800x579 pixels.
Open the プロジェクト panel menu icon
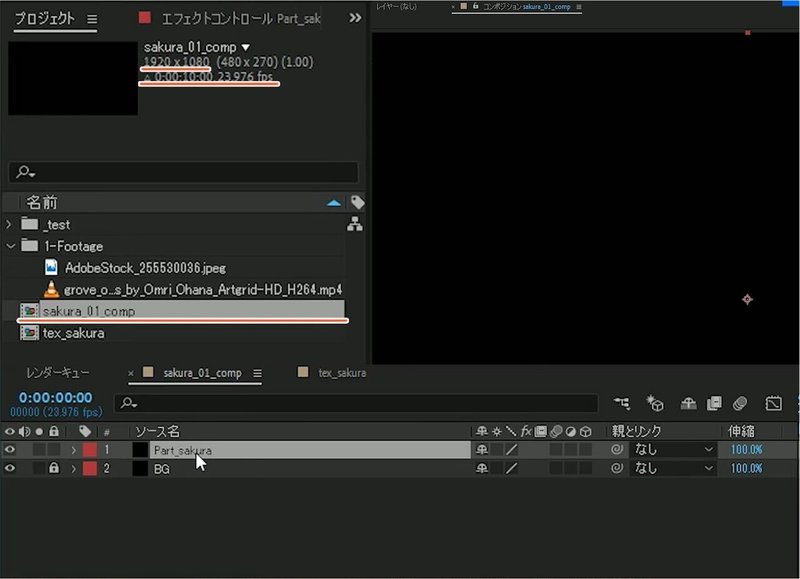(92, 19)
